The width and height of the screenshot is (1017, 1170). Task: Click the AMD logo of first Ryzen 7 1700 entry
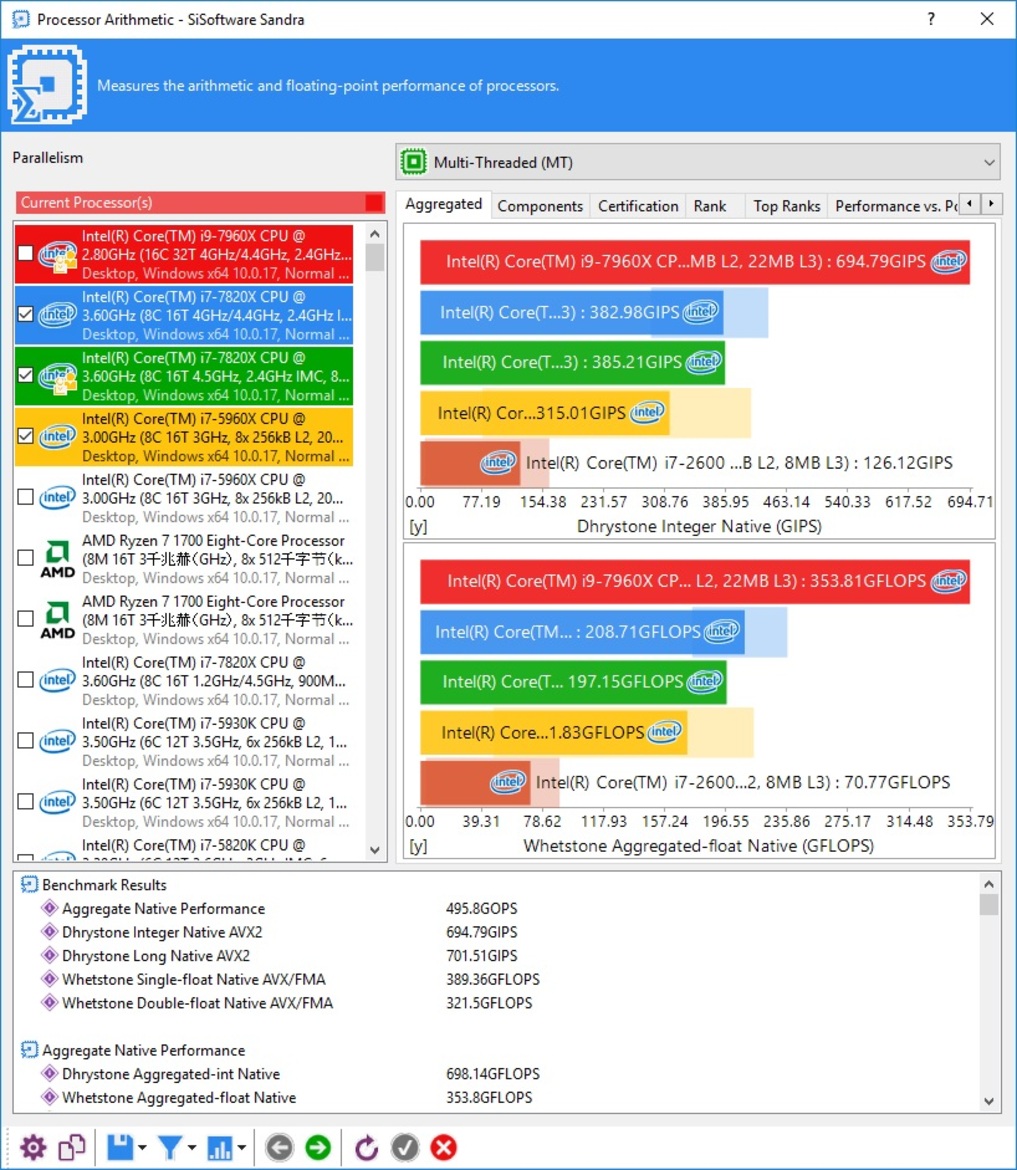coord(57,557)
